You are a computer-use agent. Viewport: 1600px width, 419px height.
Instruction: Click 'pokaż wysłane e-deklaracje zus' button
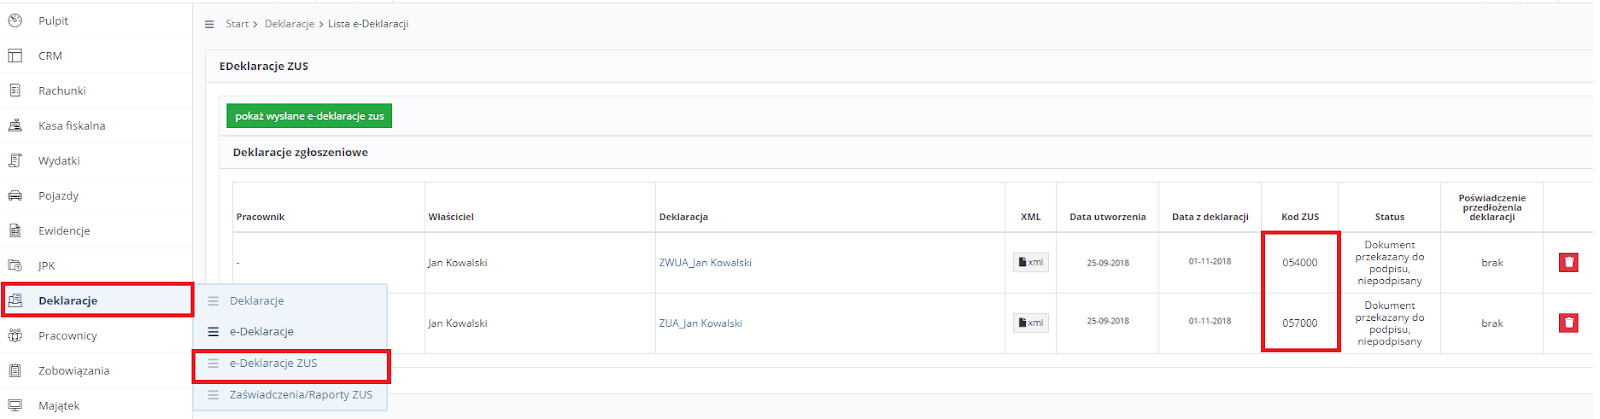[x=309, y=116]
